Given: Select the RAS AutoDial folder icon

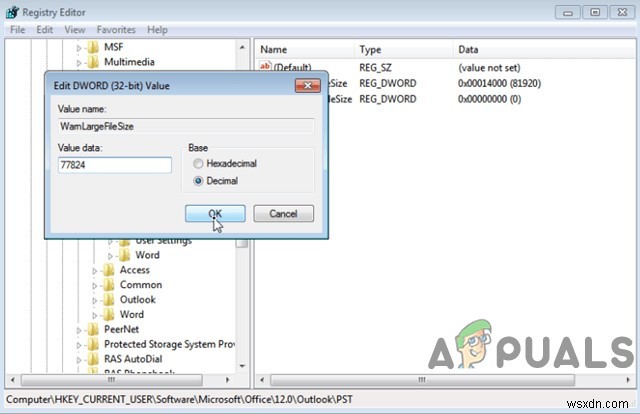Looking at the screenshot, I should click(x=93, y=359).
